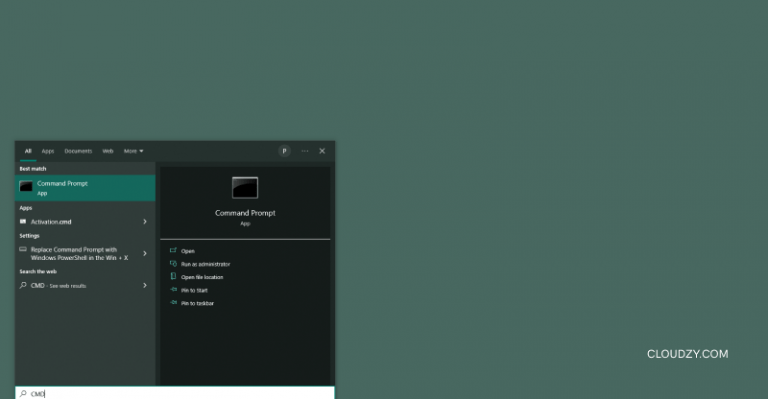Select Run as administrator
768x399 pixels.
coord(205,264)
